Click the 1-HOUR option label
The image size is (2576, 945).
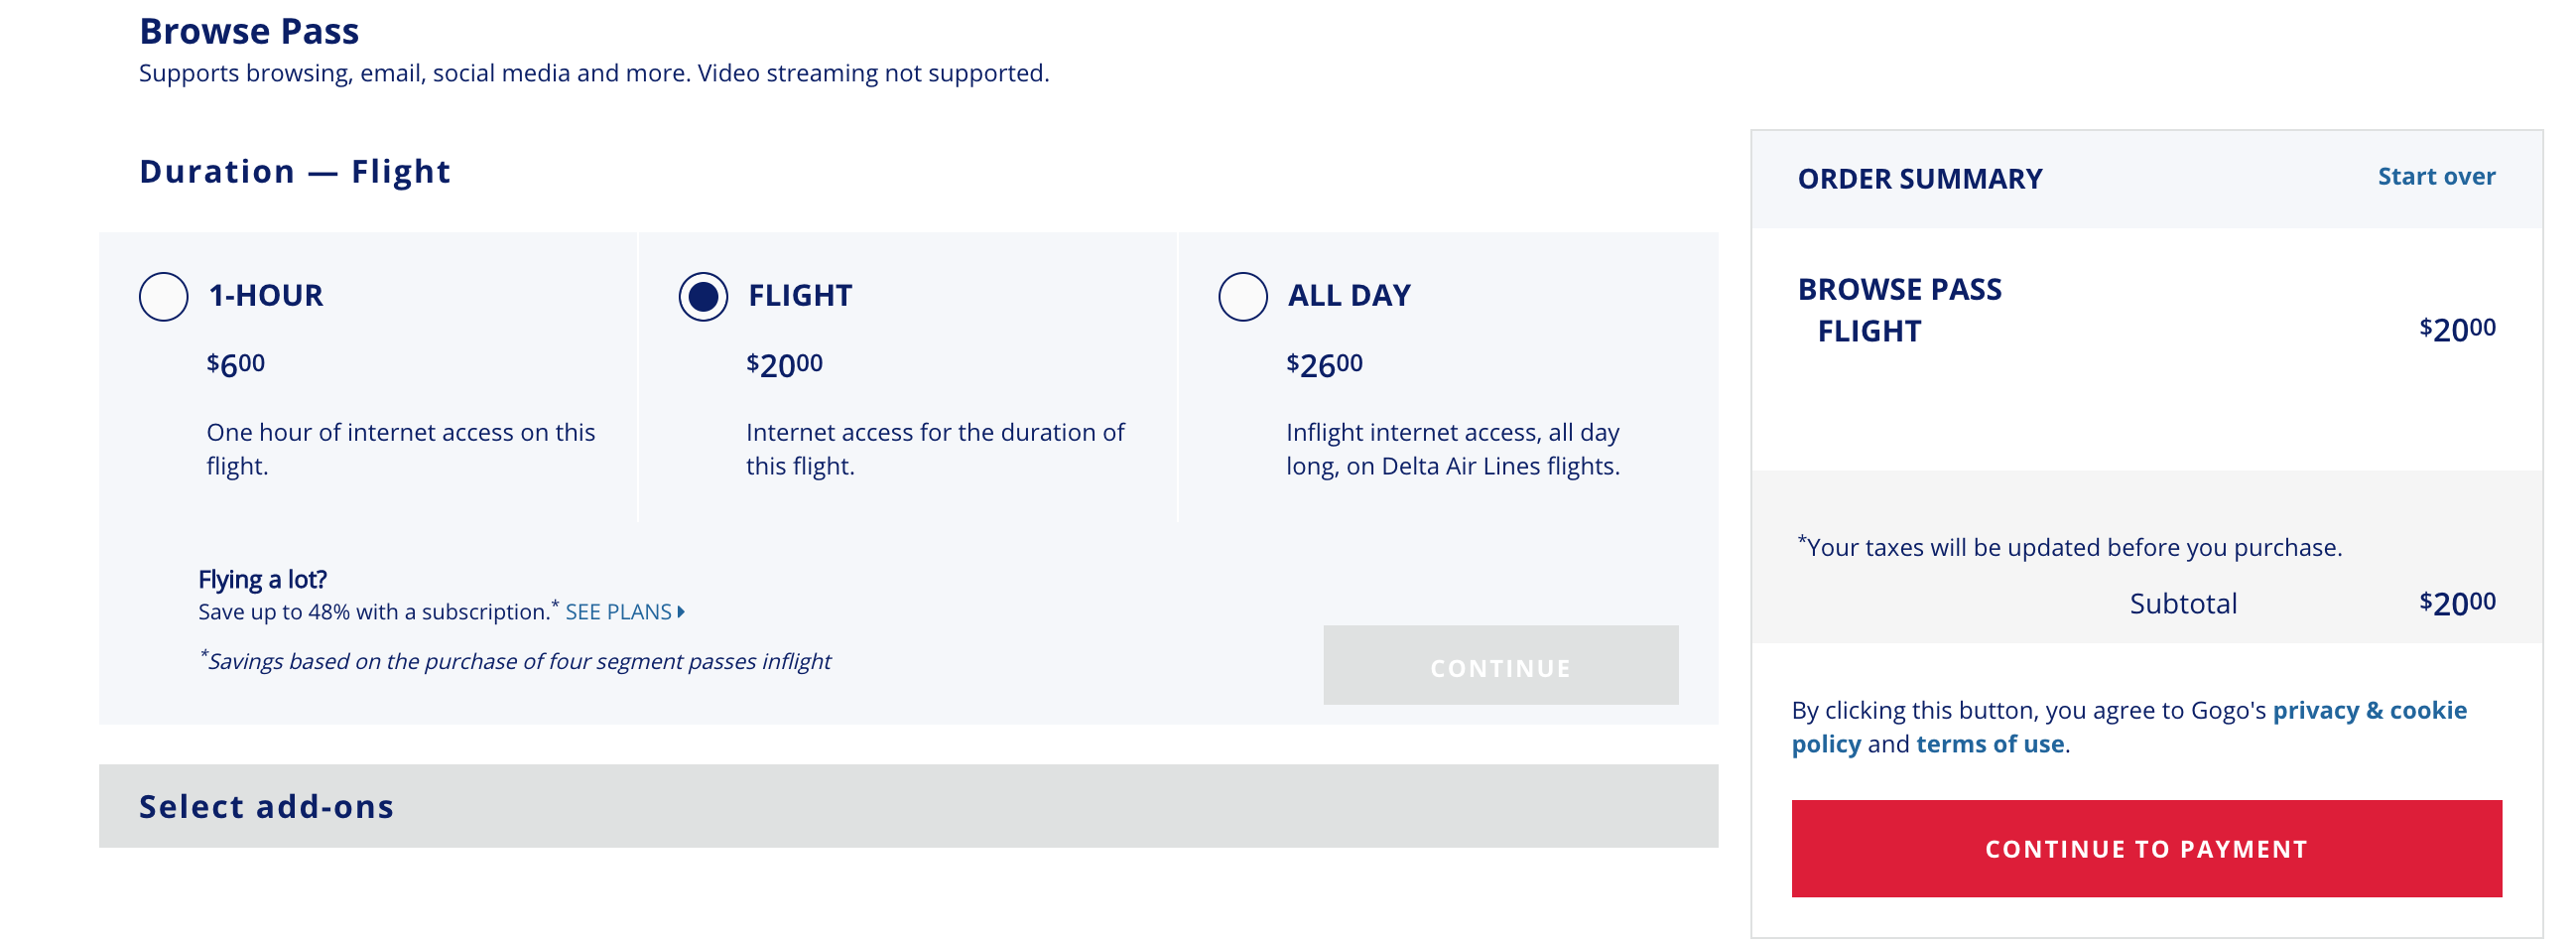tap(265, 296)
